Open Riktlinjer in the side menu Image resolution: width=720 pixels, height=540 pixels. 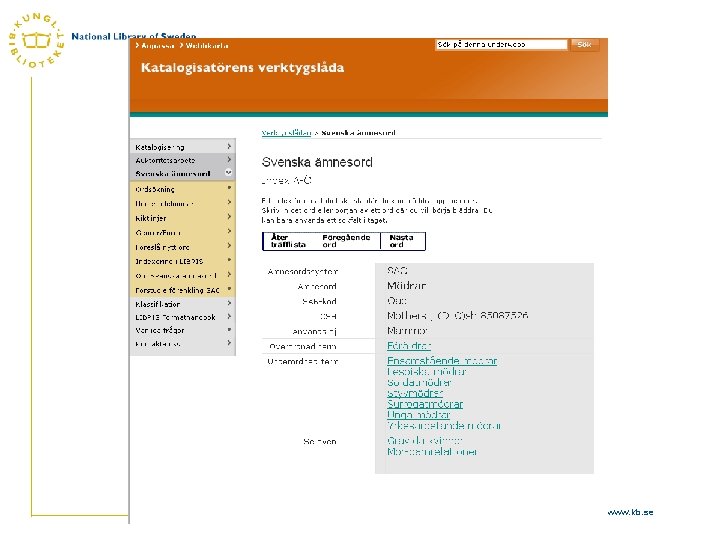(x=151, y=218)
